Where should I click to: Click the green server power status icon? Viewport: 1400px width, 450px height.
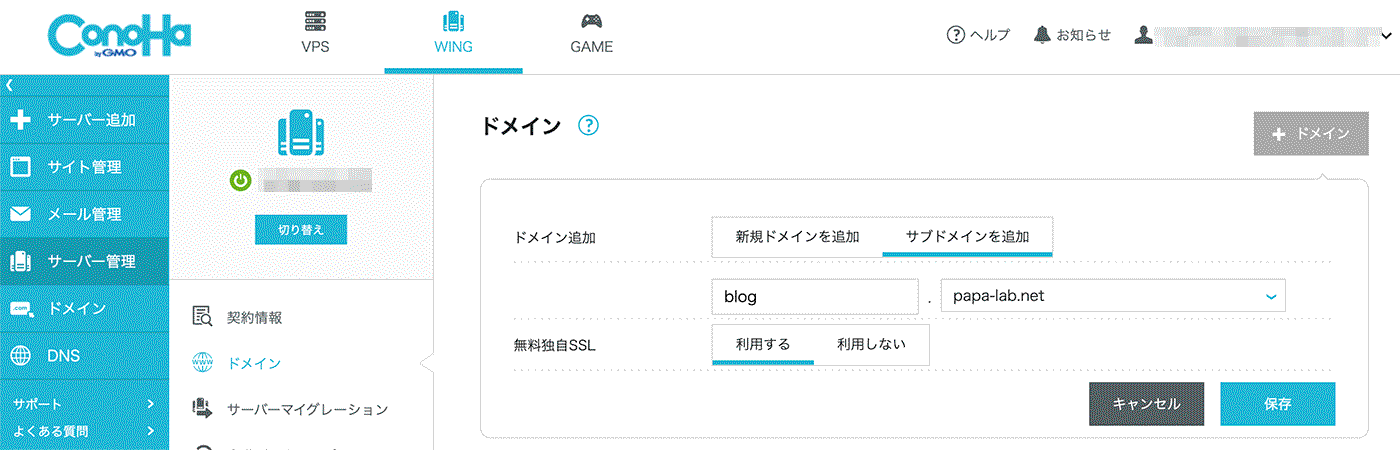(x=240, y=181)
